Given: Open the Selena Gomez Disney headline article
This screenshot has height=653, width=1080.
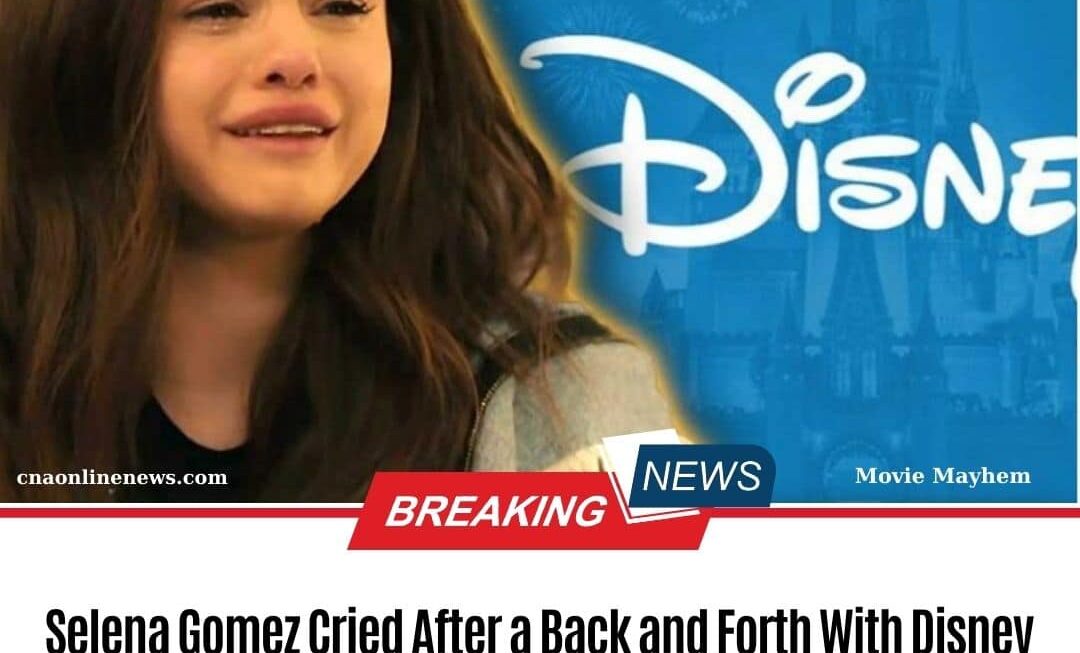Looking at the screenshot, I should click(x=539, y=630).
